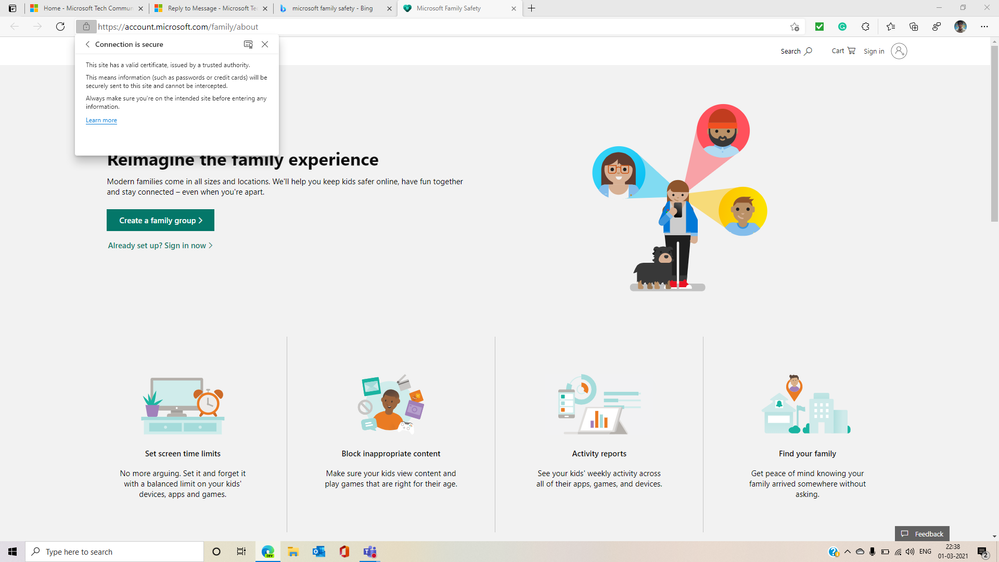Open the Extensions puzzle-piece icon
Image resolution: width=999 pixels, height=562 pixels.
click(x=865, y=27)
